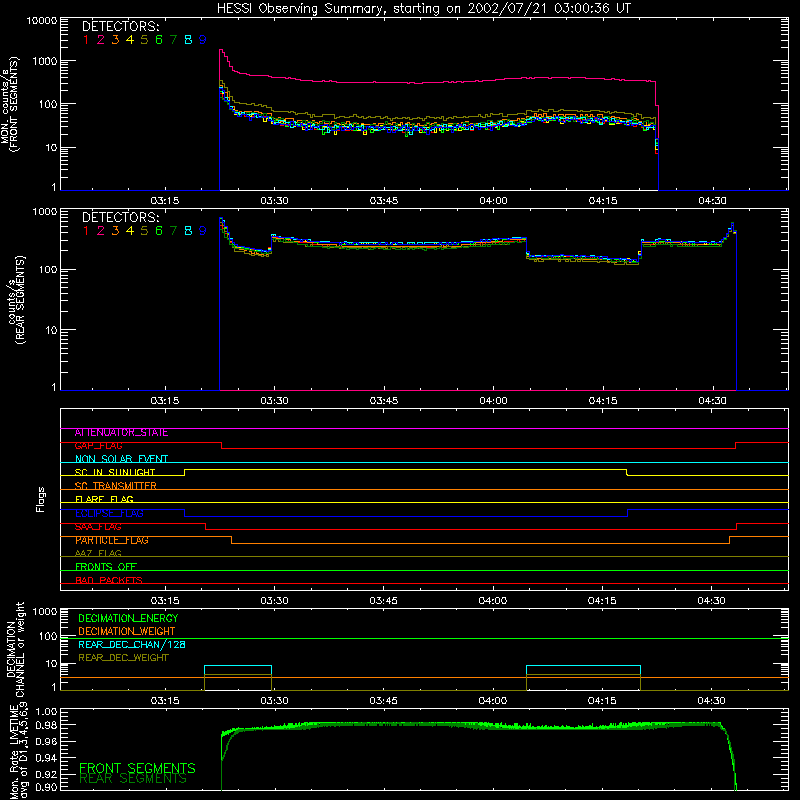800x800 pixels.
Task: Click the FRONTS_OFF flag label
Action: pos(106,566)
